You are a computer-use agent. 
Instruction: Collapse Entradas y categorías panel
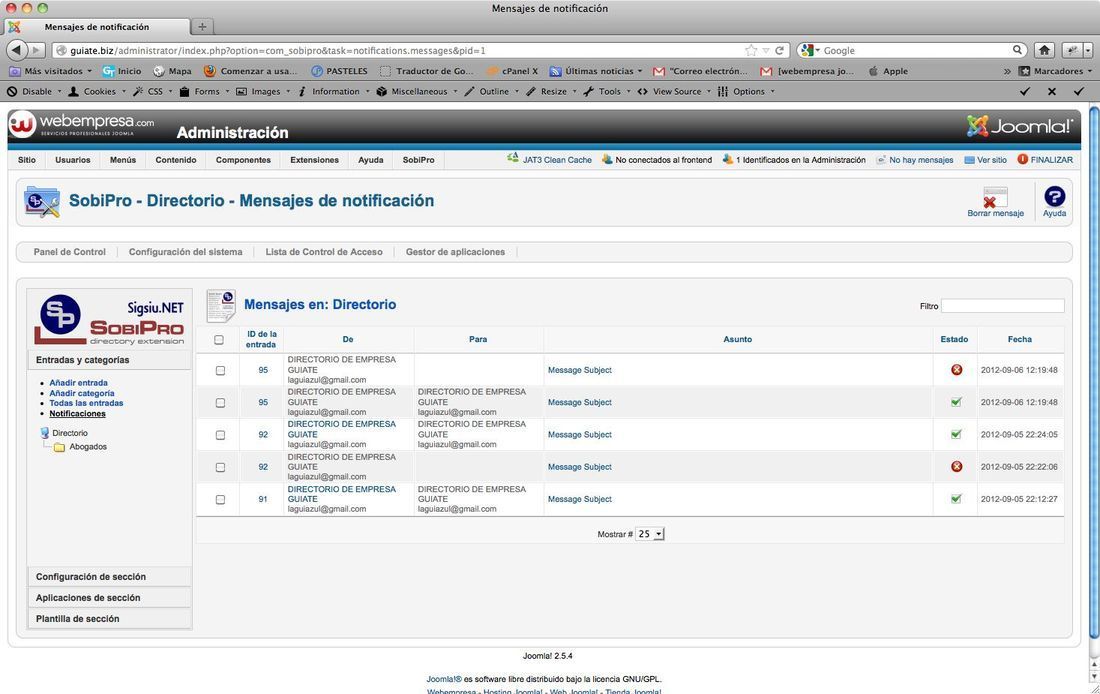point(109,360)
